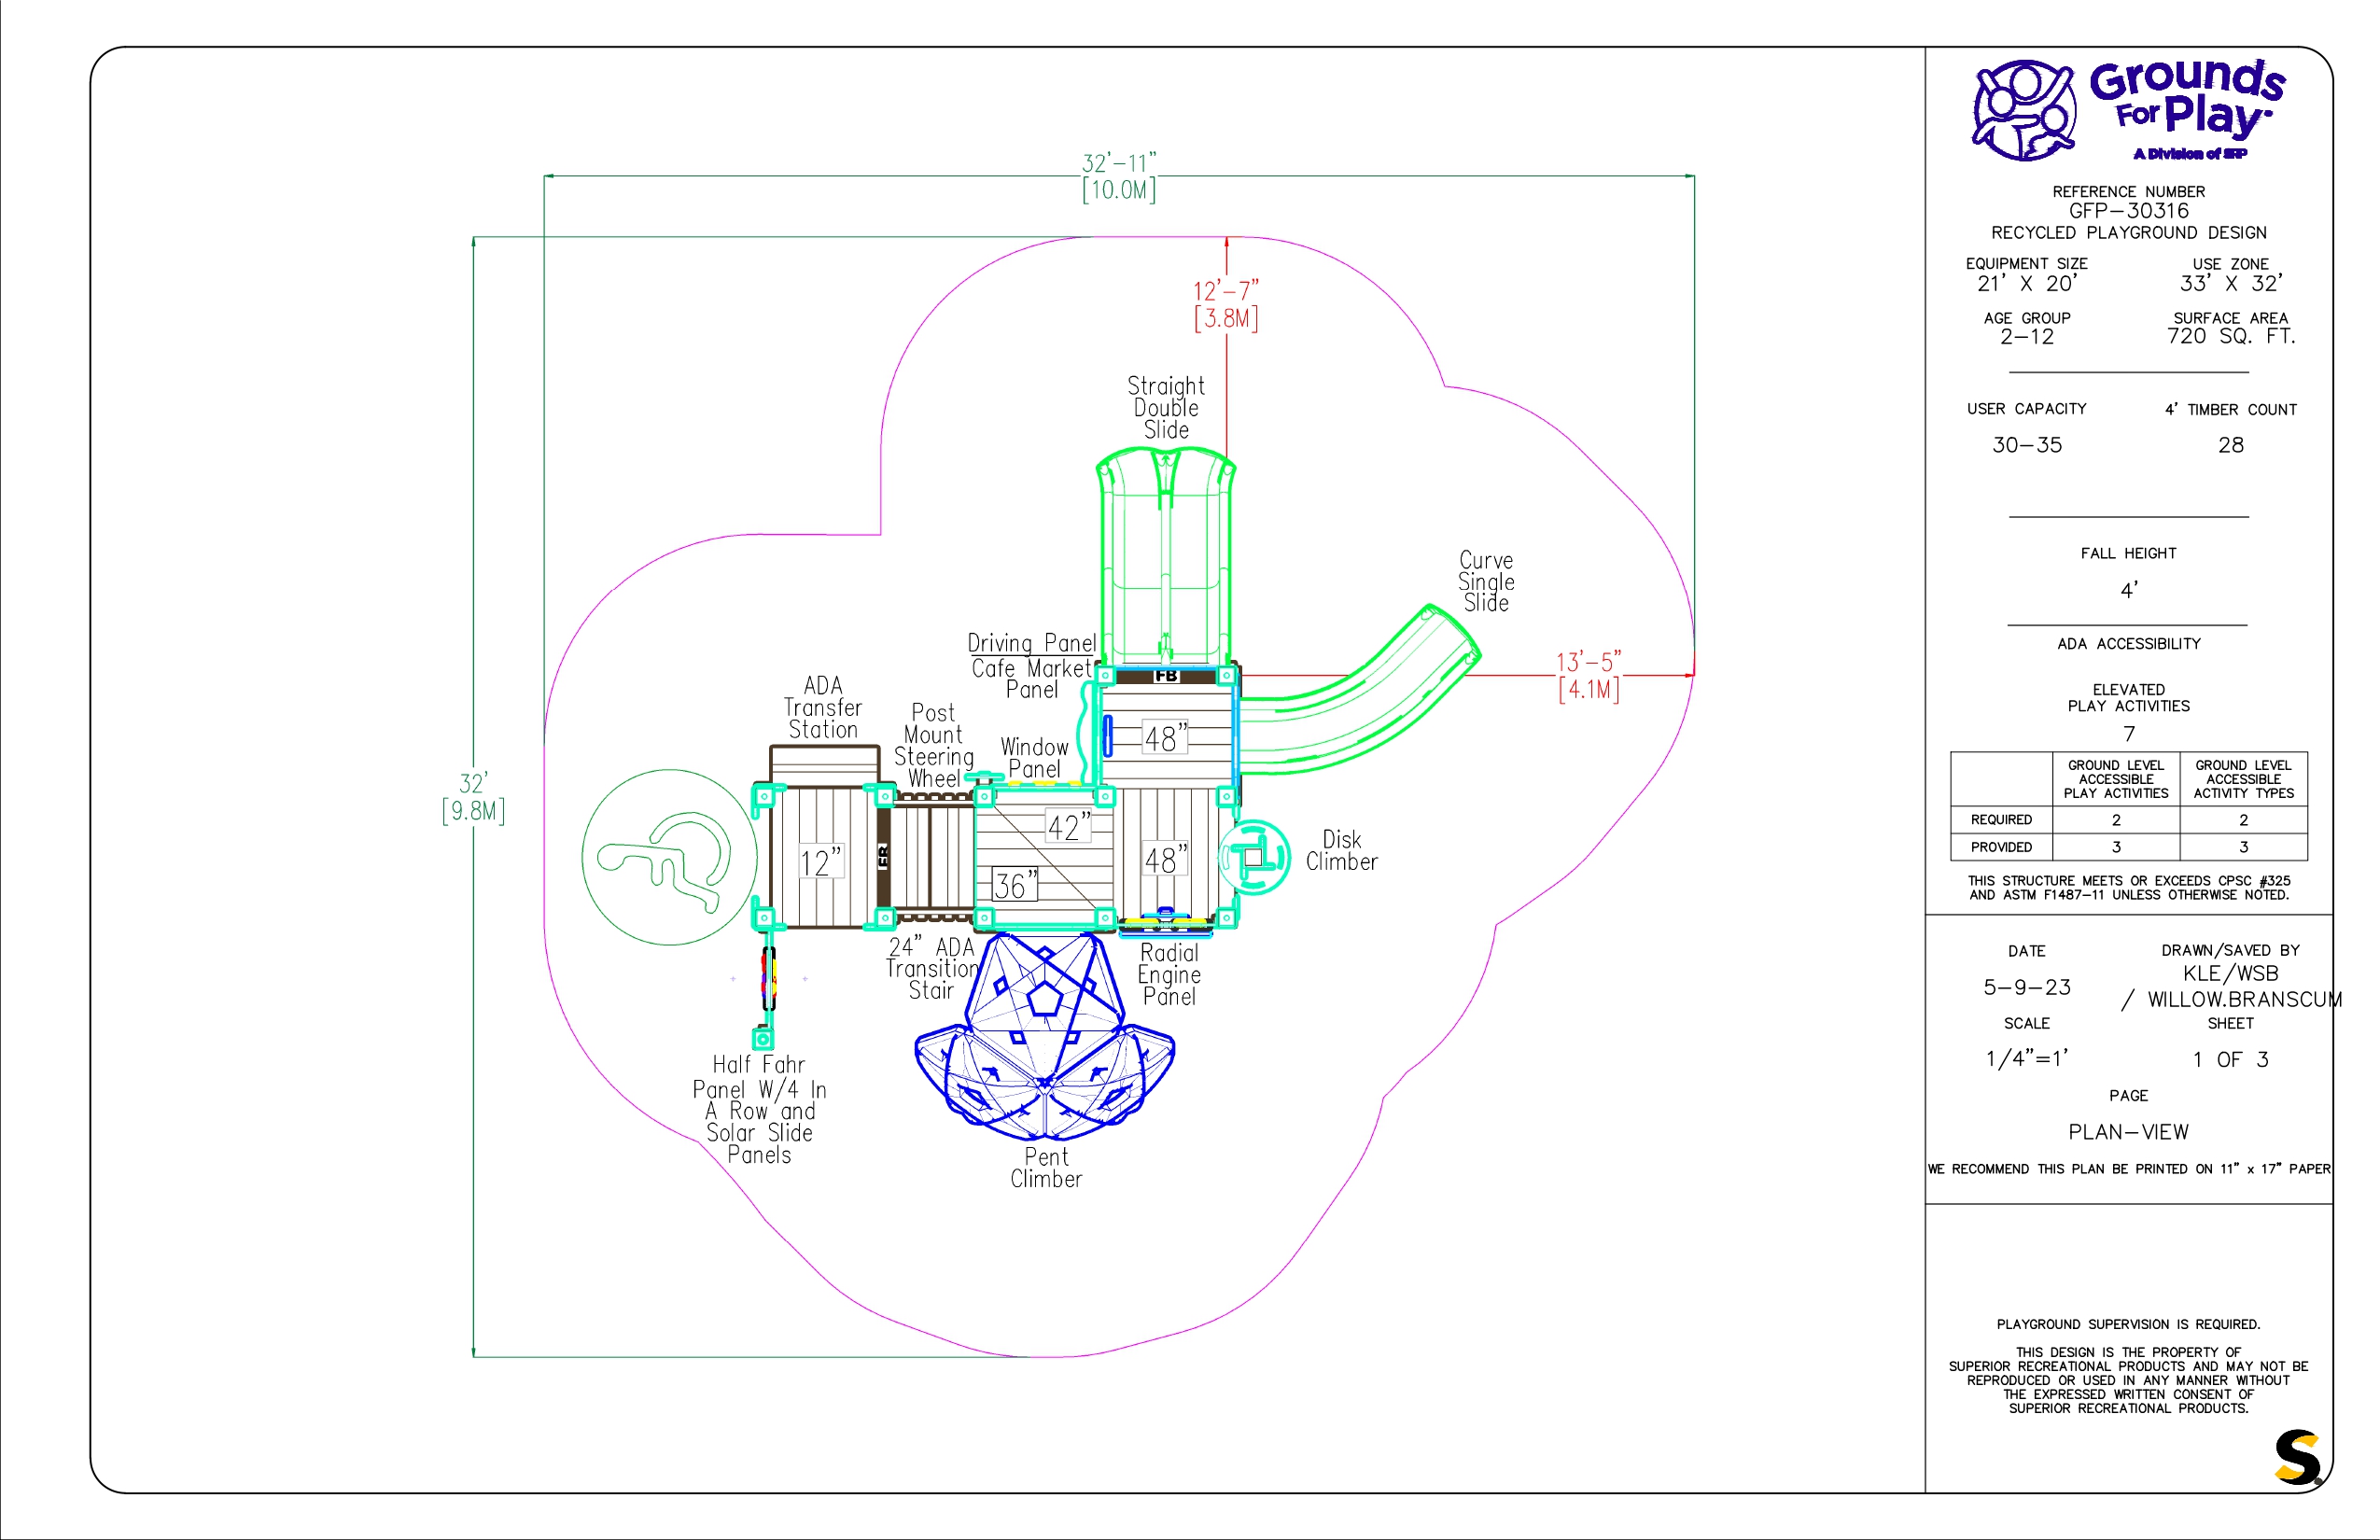The height and width of the screenshot is (1540, 2380).
Task: Click the FB tag on upper deck
Action: tap(1166, 677)
